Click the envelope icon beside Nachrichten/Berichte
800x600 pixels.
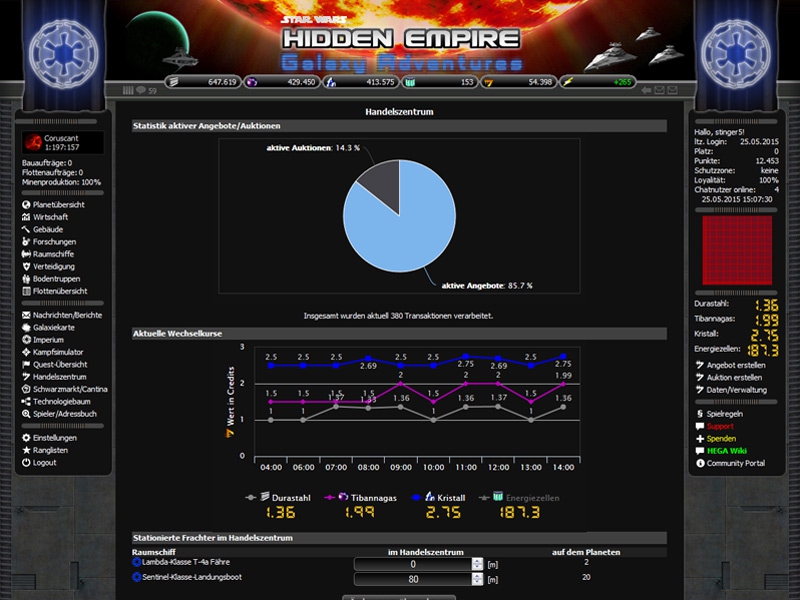click(x=26, y=315)
